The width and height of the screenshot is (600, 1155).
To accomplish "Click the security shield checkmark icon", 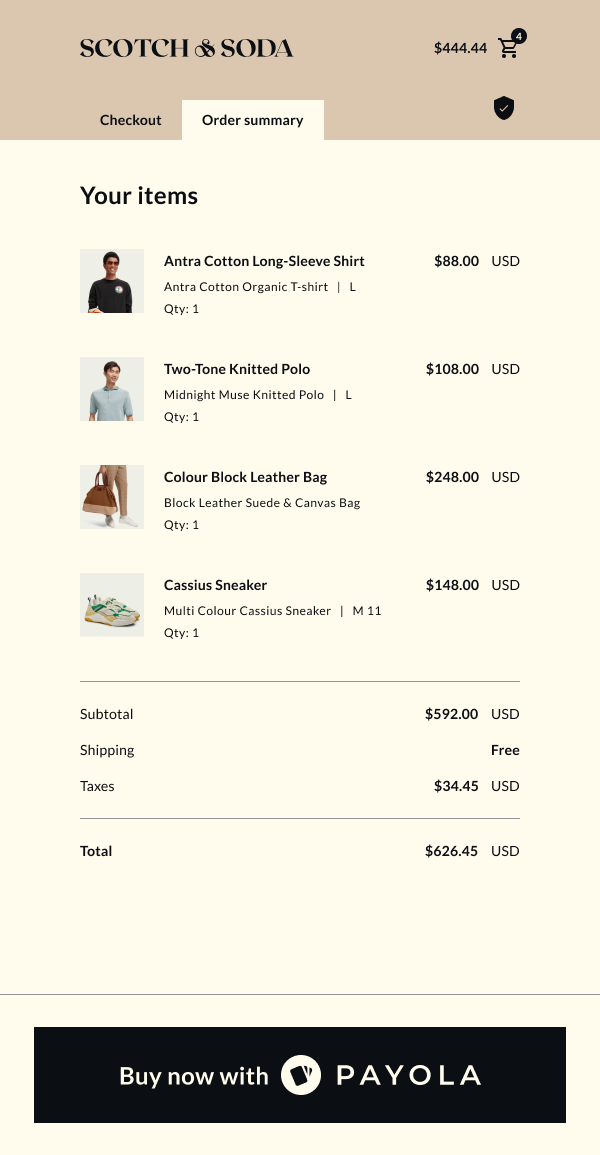I will point(504,108).
